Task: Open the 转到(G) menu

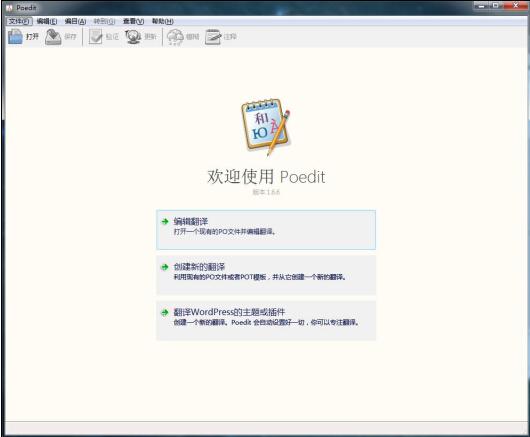Action: (x=104, y=21)
